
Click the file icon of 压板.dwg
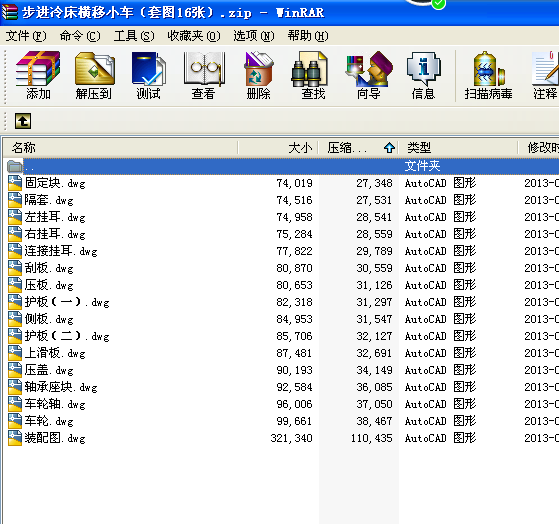[x=15, y=285]
